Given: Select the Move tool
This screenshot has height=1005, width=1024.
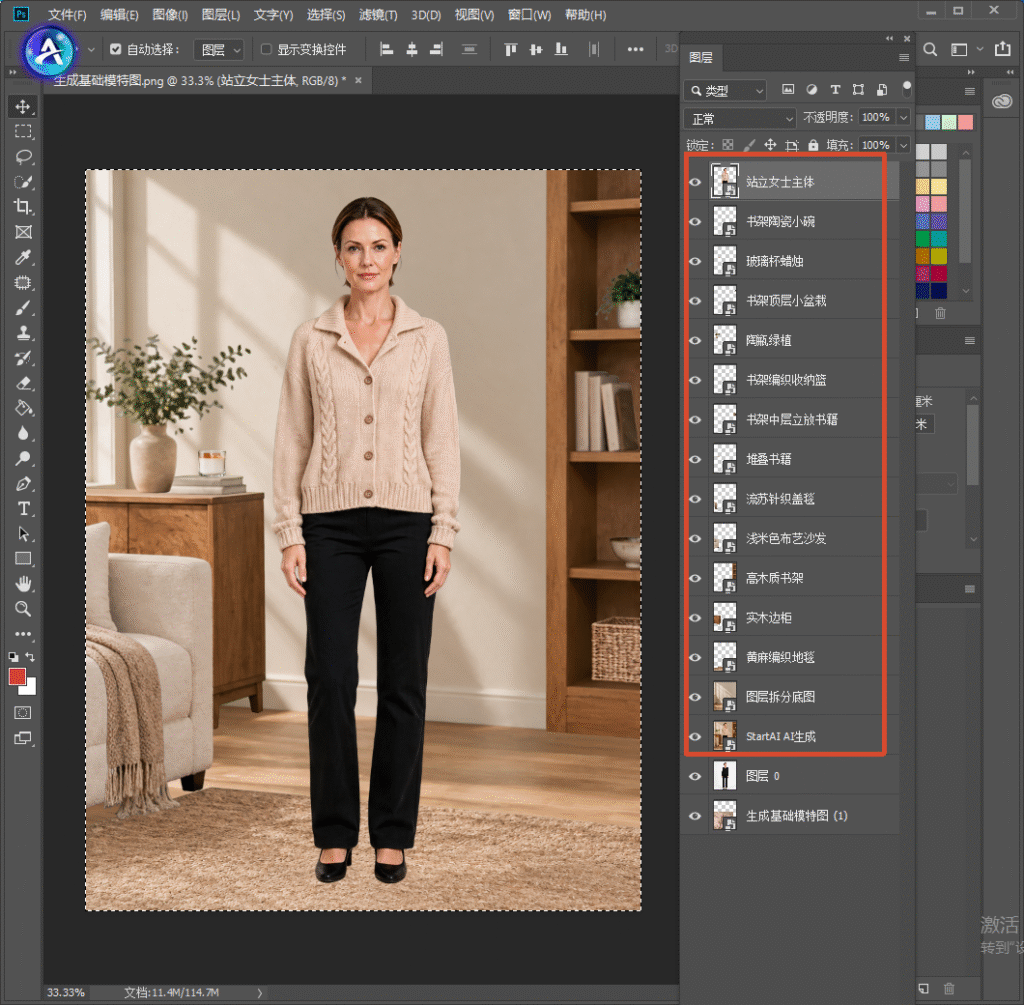Looking at the screenshot, I should pyautogui.click(x=23, y=106).
